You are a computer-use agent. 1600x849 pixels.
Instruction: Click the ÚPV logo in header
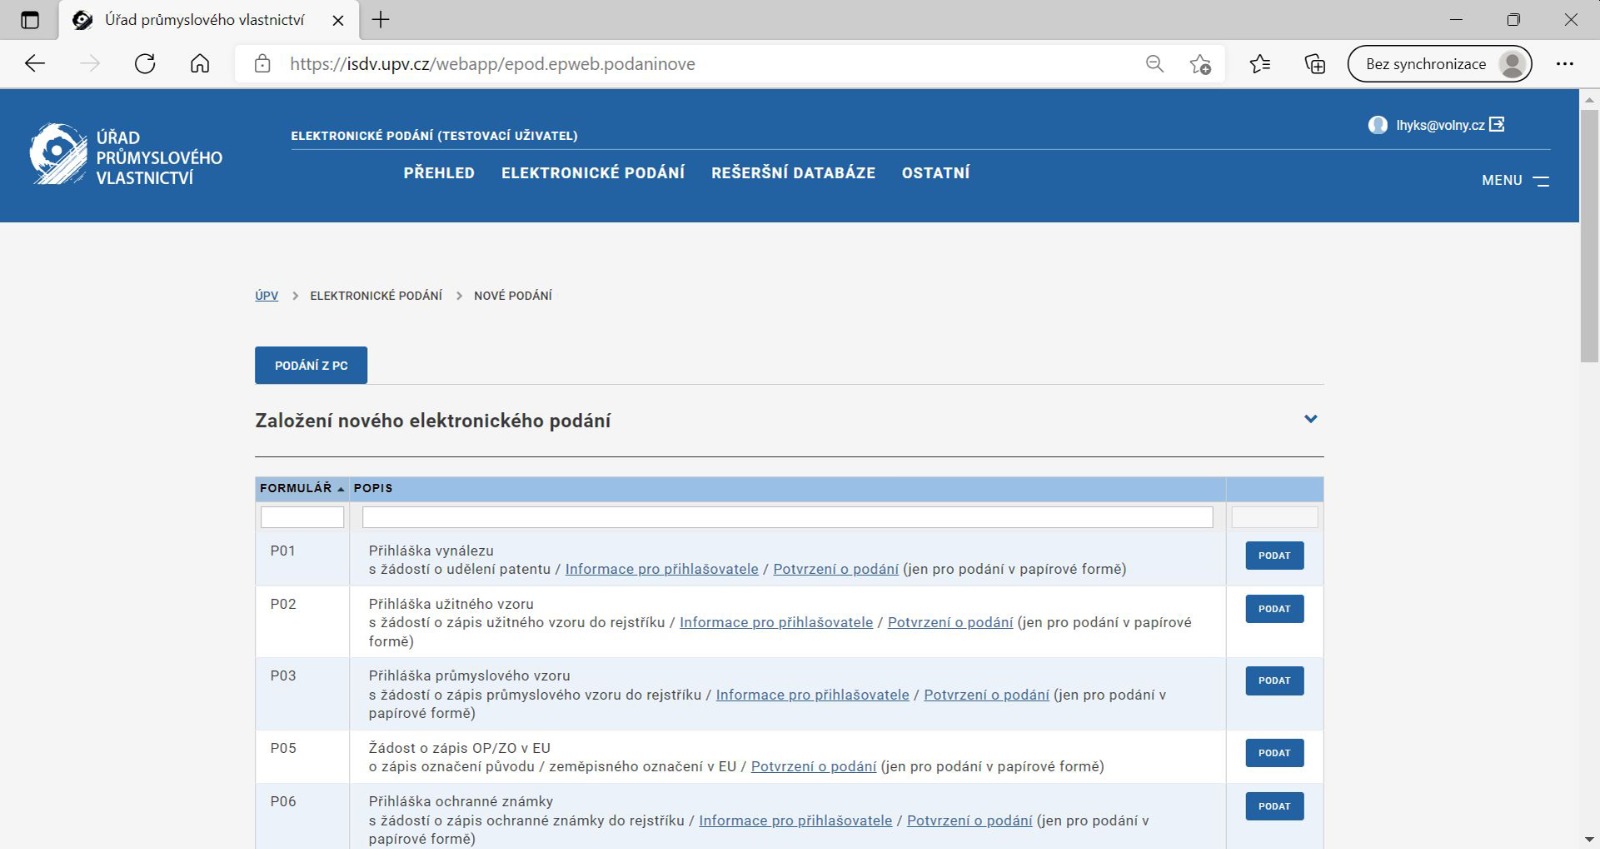click(126, 156)
